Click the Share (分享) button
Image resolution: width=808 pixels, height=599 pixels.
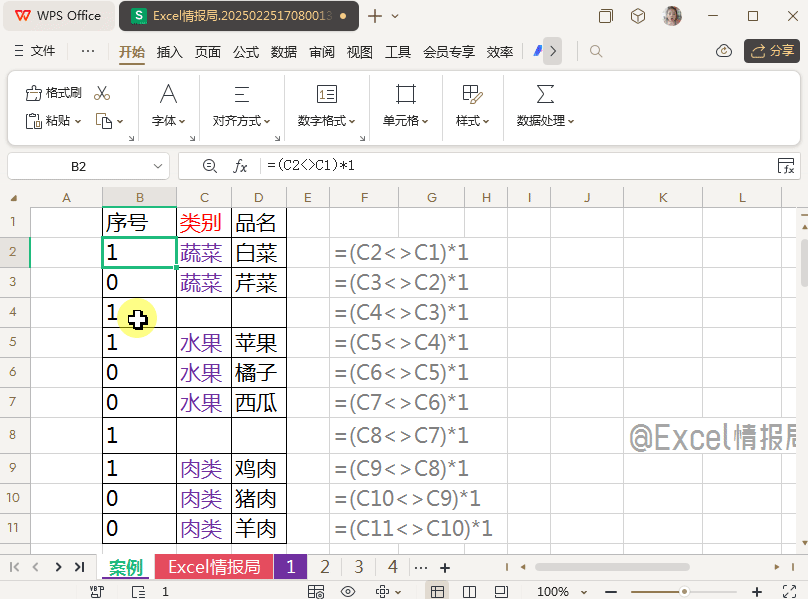[772, 51]
